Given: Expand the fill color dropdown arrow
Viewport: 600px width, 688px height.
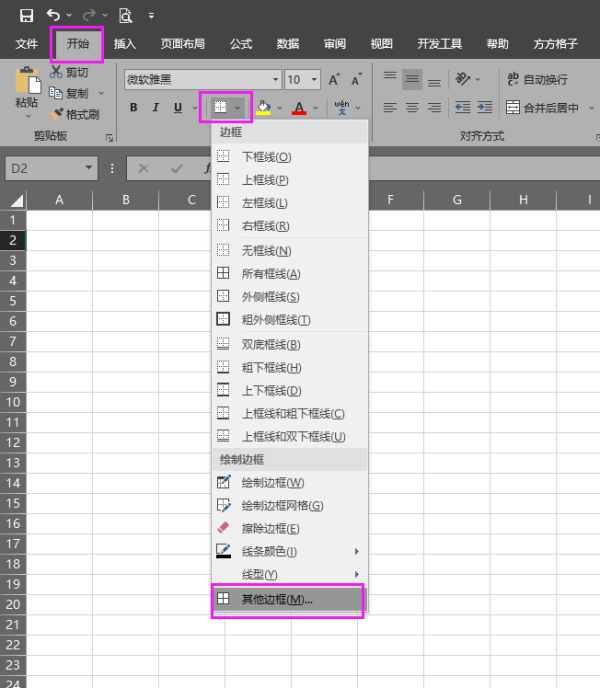Looking at the screenshot, I should click(280, 108).
